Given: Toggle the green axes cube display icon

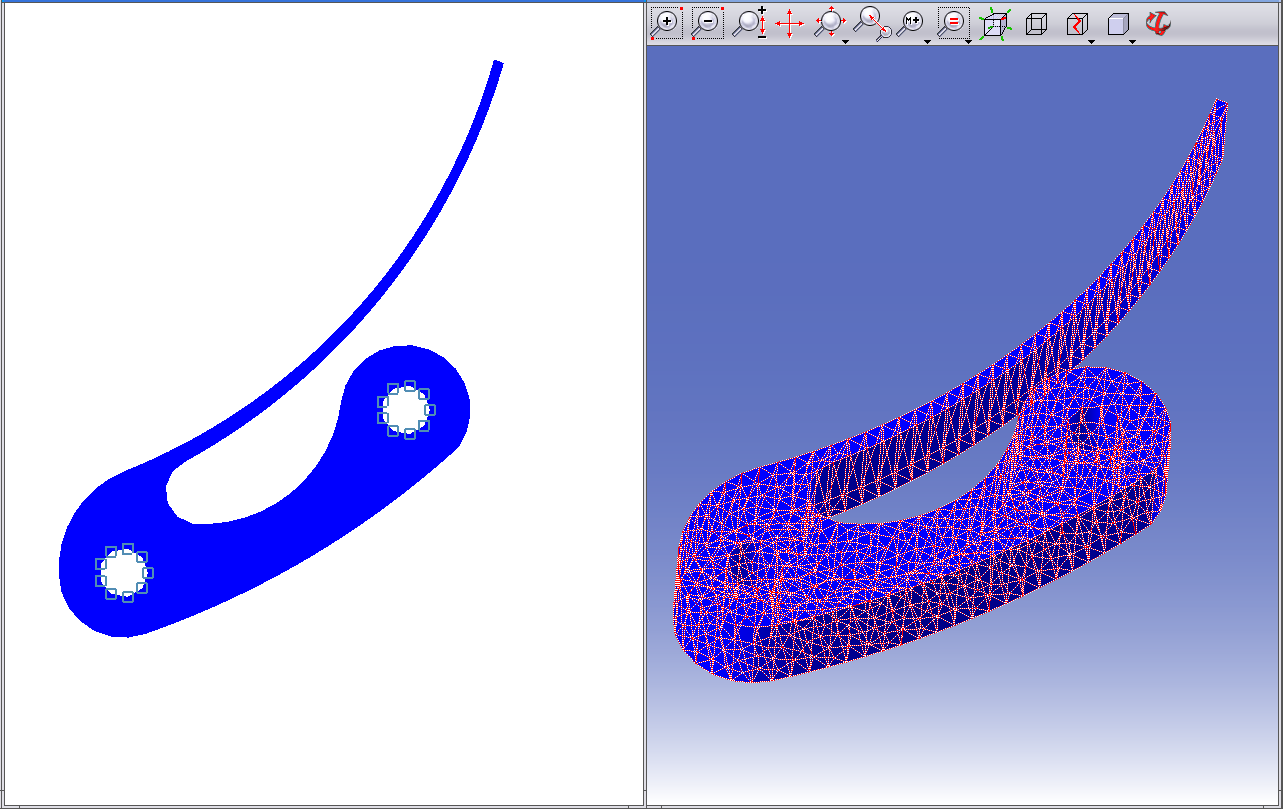Looking at the screenshot, I should [x=995, y=24].
